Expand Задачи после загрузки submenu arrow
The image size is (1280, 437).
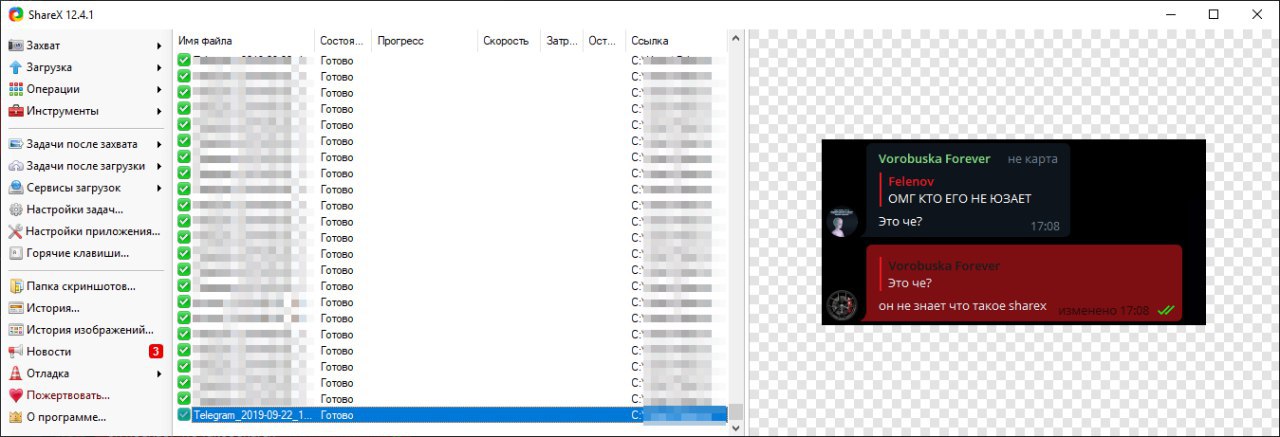(x=159, y=166)
